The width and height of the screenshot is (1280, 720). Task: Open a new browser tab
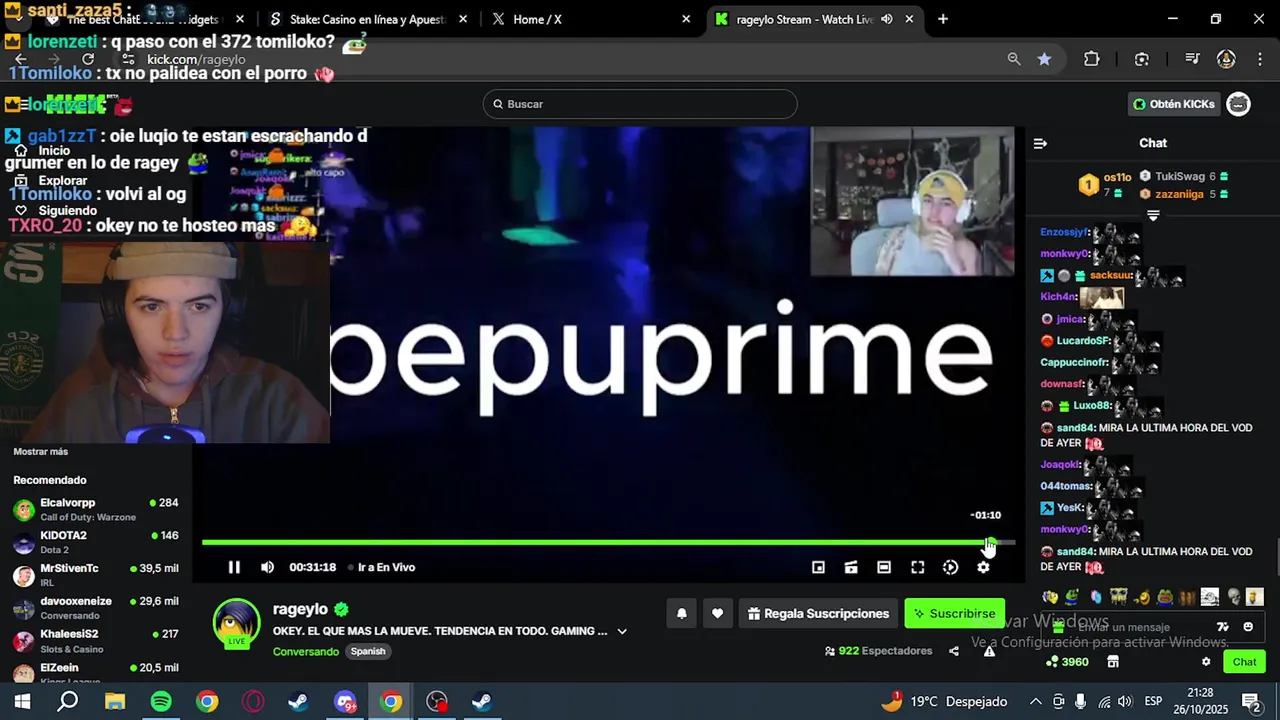pos(943,19)
